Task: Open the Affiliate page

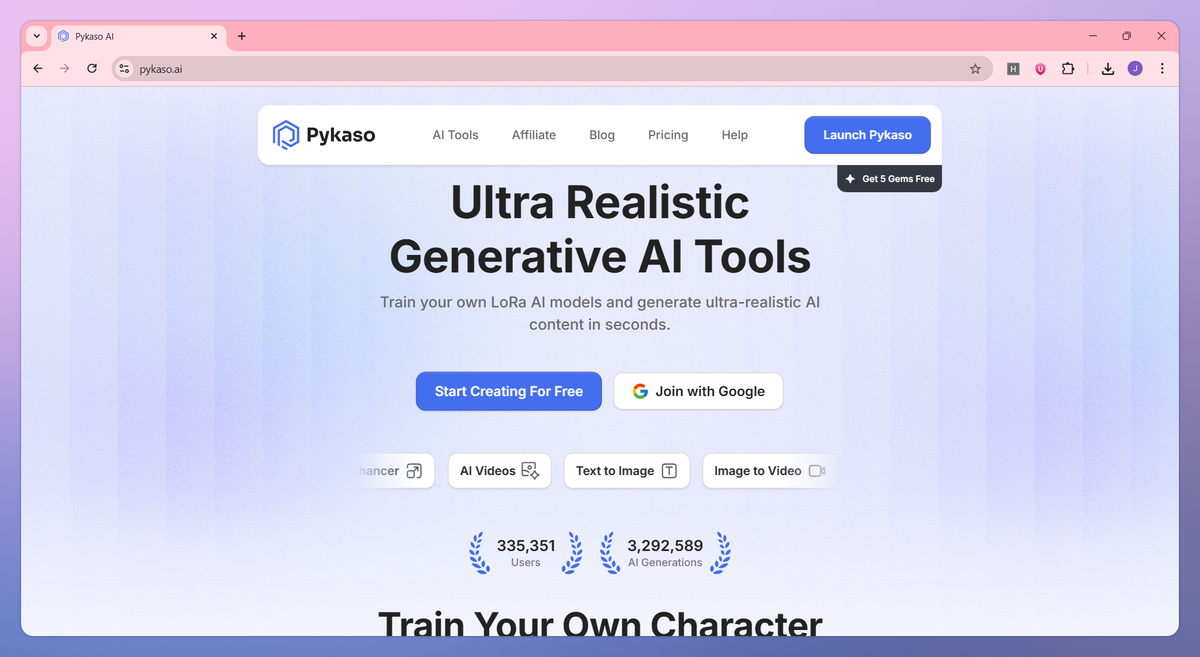Action: pos(534,135)
